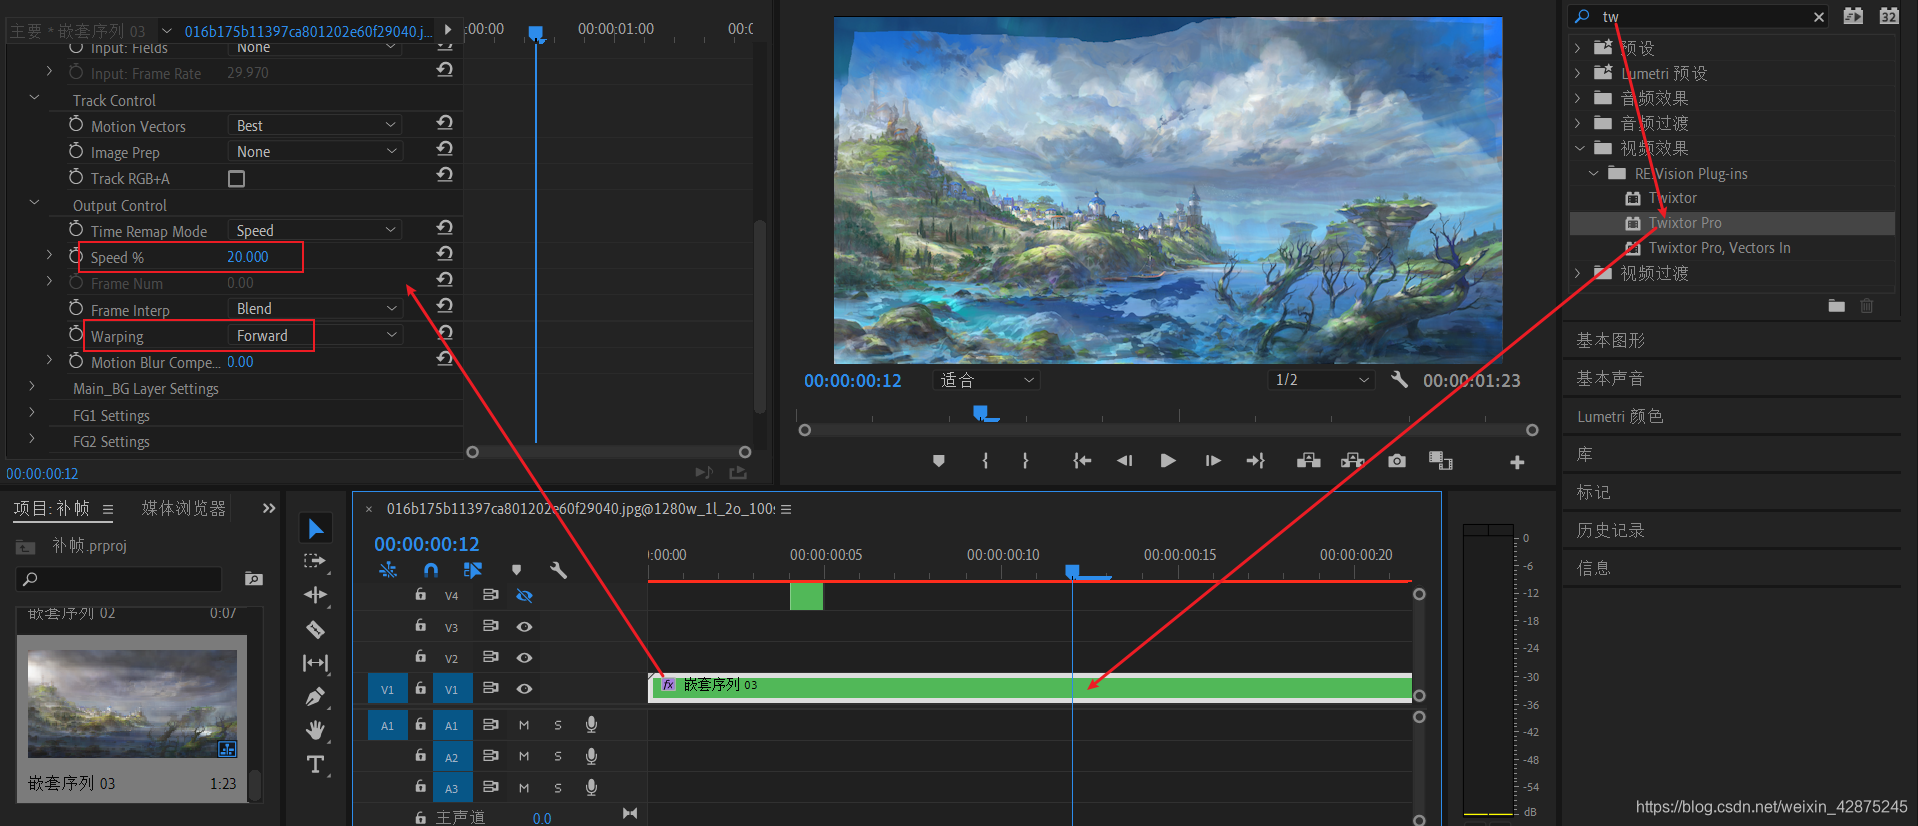
Task: Open the button editor plus icon
Action: 1517,462
